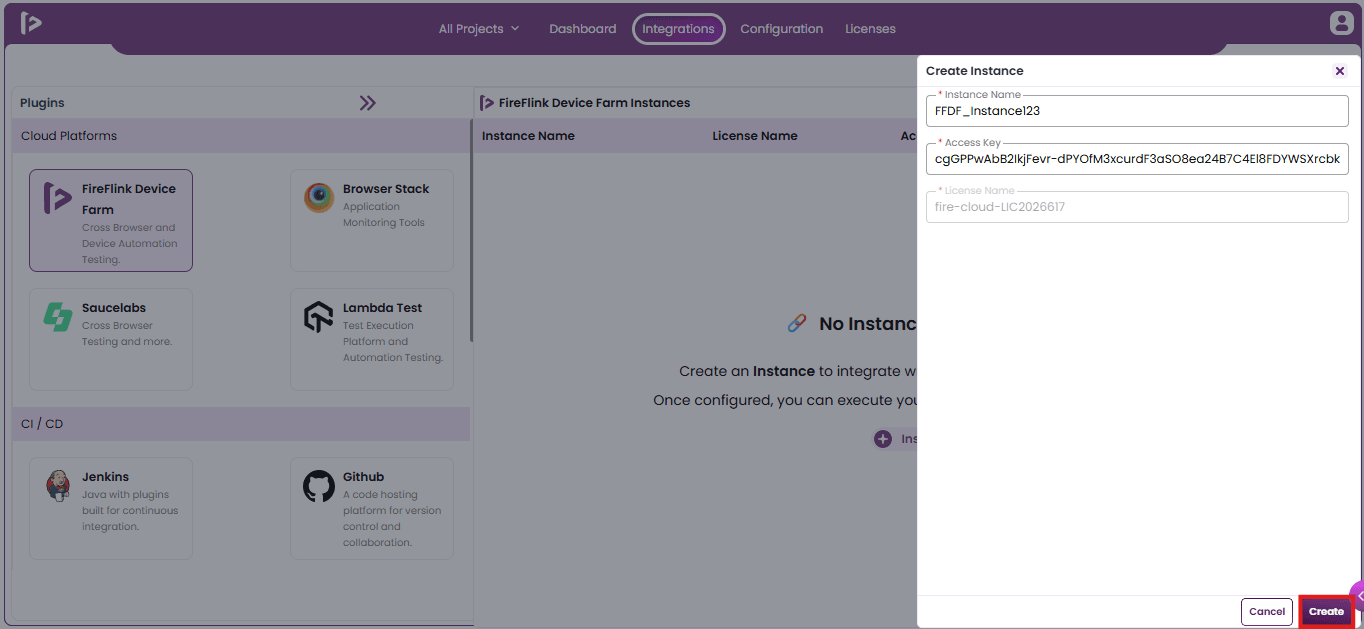Click the Create button

1326,612
